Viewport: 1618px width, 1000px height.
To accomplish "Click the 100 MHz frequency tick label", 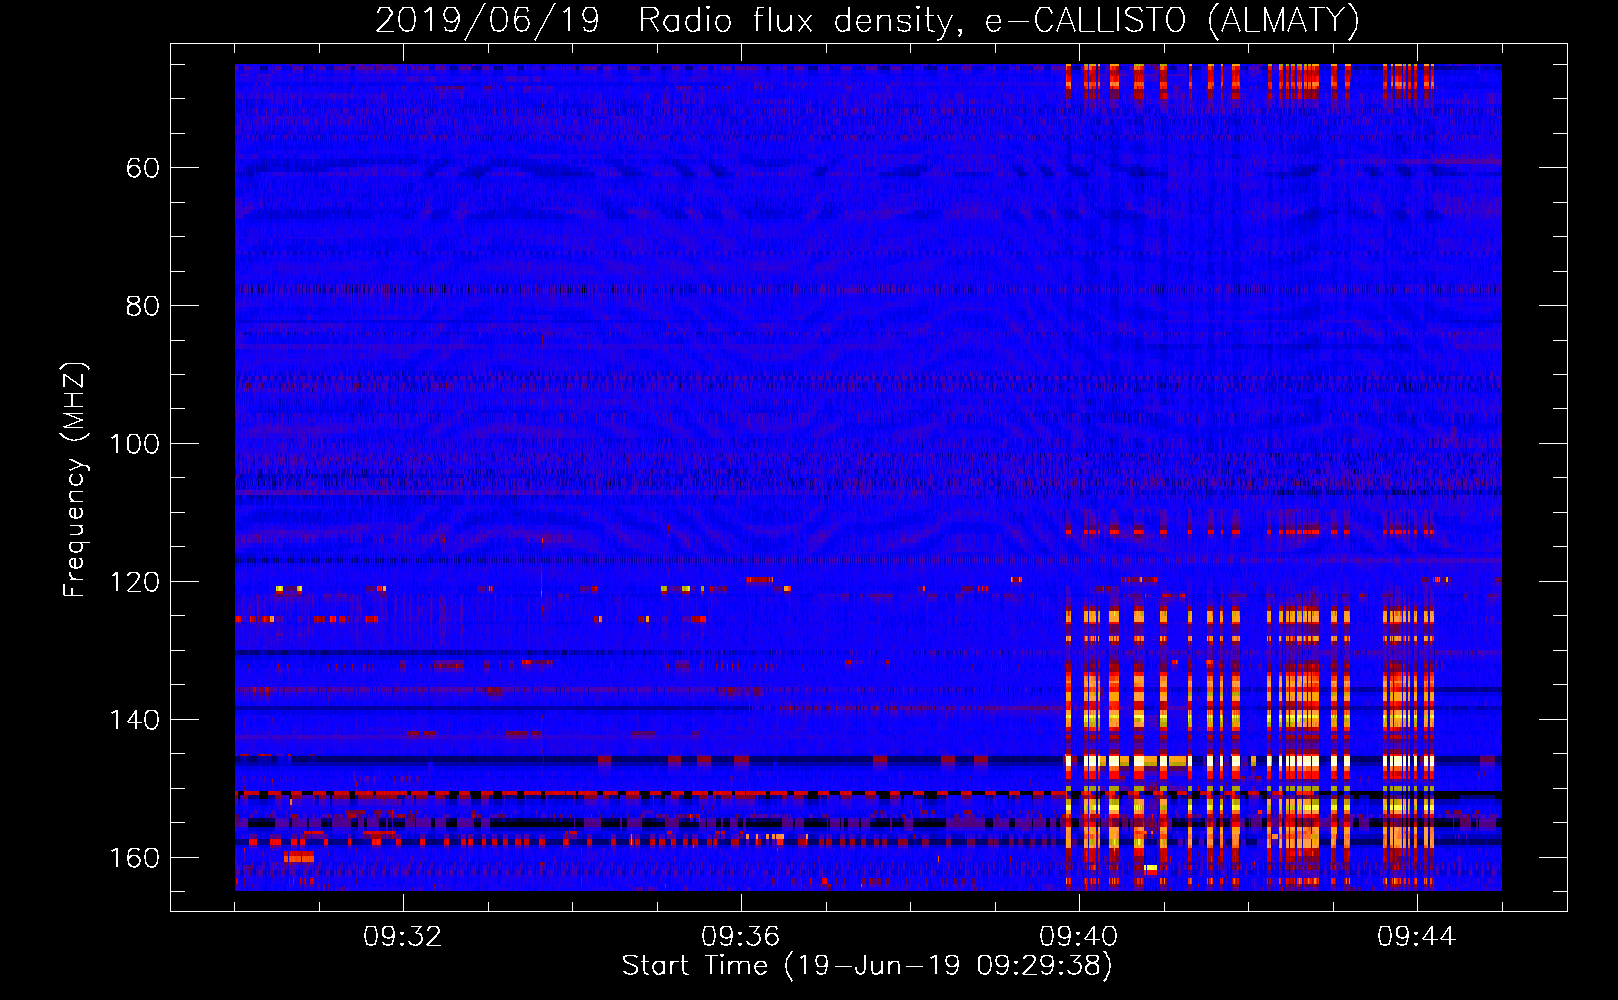I will [134, 444].
